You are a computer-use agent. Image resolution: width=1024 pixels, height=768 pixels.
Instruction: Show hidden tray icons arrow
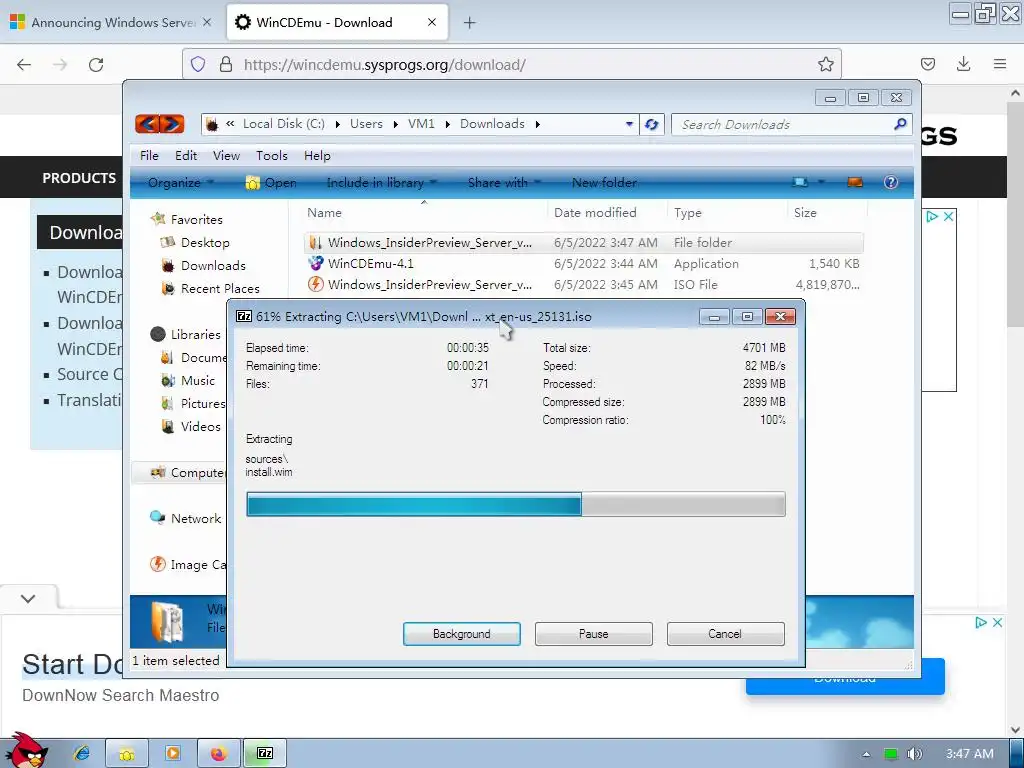point(866,754)
